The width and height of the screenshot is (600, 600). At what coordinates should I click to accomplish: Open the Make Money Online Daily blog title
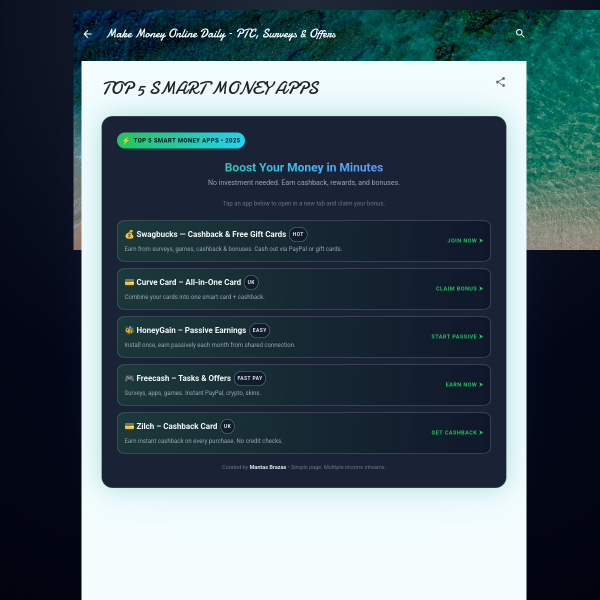pyautogui.click(x=222, y=34)
